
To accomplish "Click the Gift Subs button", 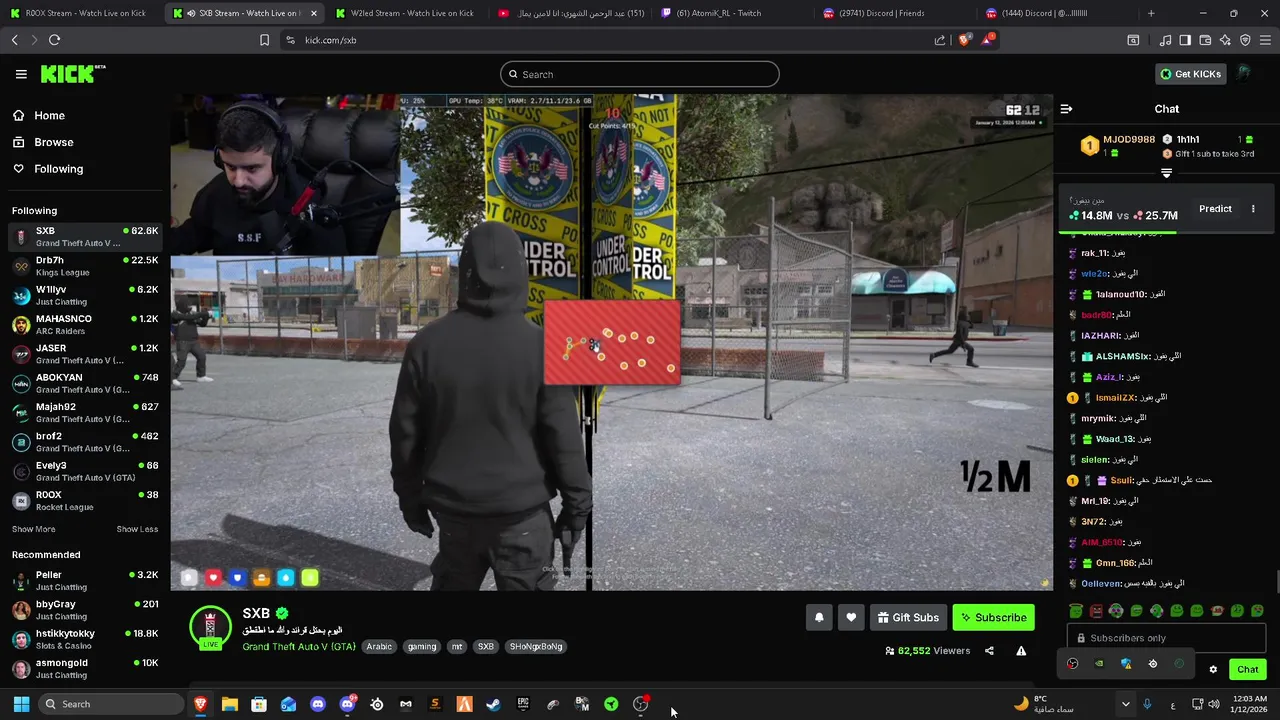I will click(908, 617).
